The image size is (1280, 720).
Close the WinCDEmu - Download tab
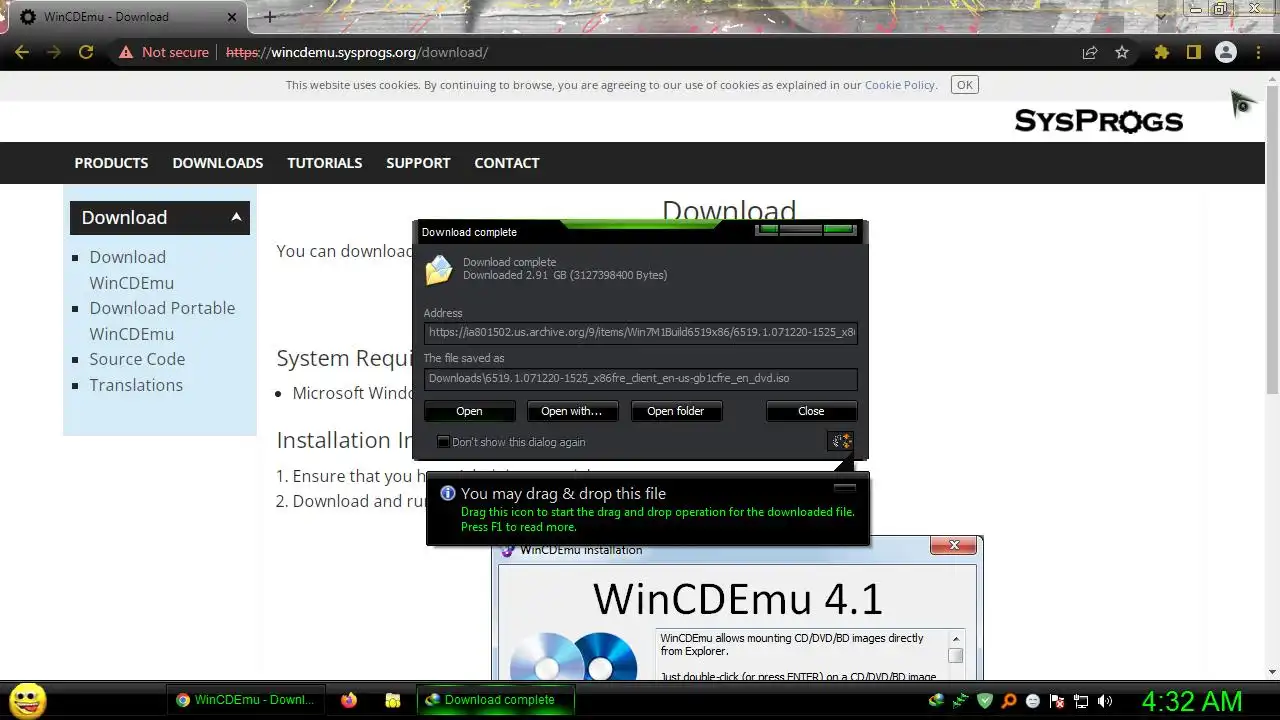pyautogui.click(x=233, y=17)
